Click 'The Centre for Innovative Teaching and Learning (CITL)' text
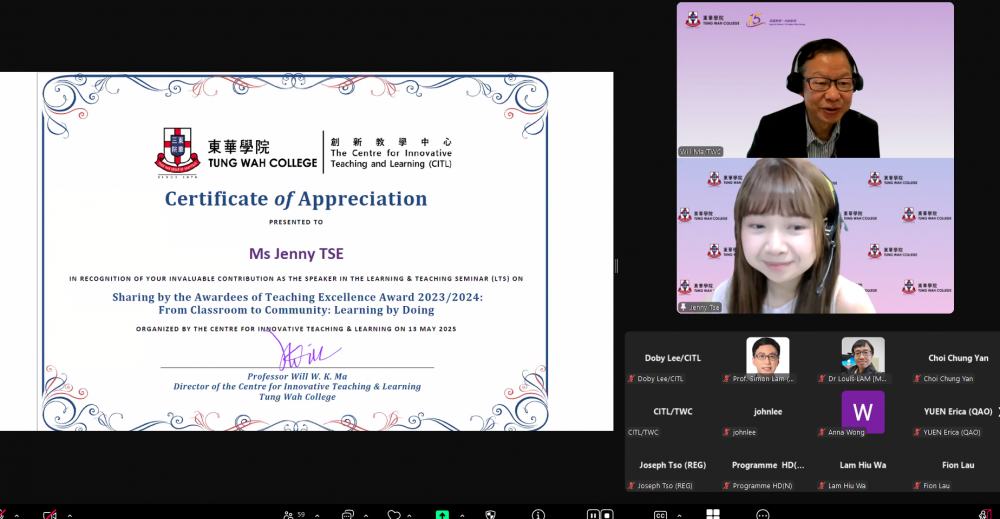The width and height of the screenshot is (1000, 519). [x=391, y=159]
